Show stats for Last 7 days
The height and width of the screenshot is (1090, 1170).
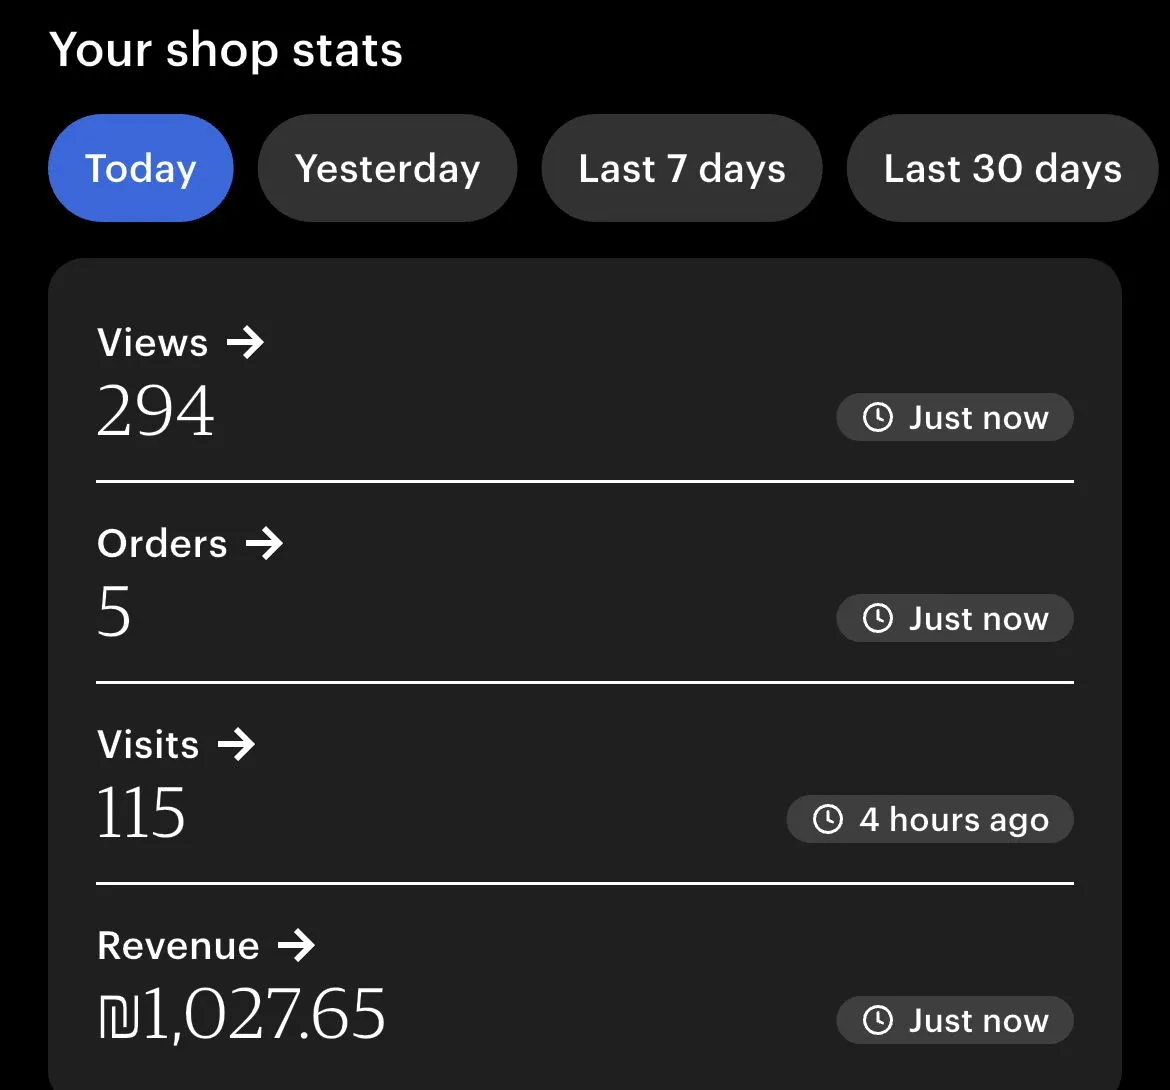tap(681, 168)
